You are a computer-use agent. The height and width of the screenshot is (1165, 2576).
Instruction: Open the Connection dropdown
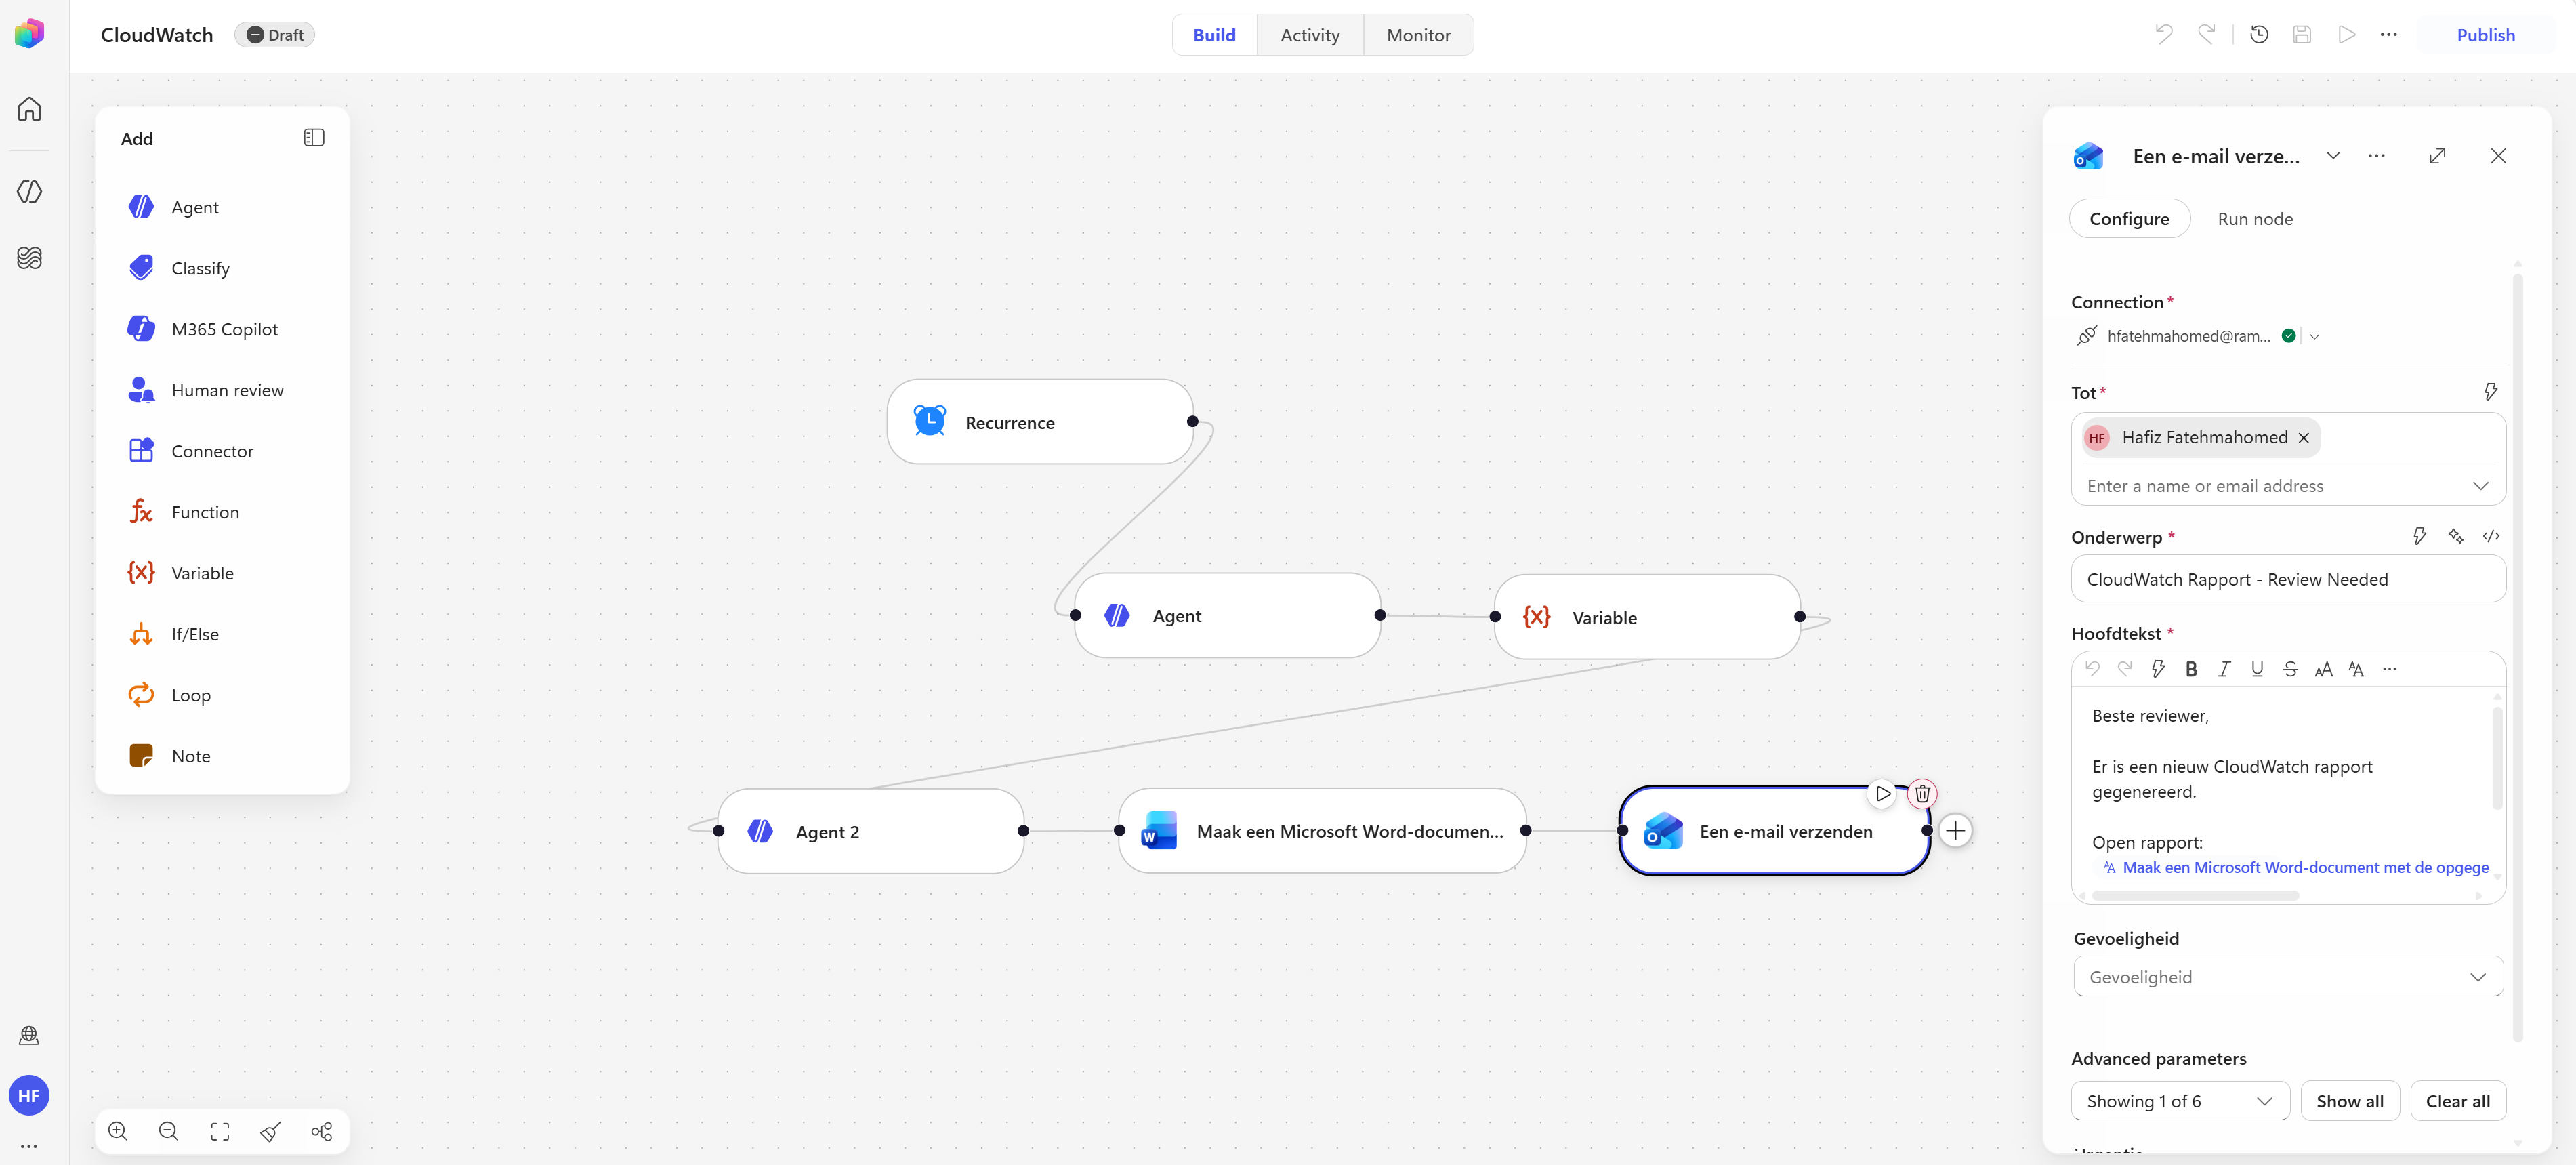(x=2314, y=337)
